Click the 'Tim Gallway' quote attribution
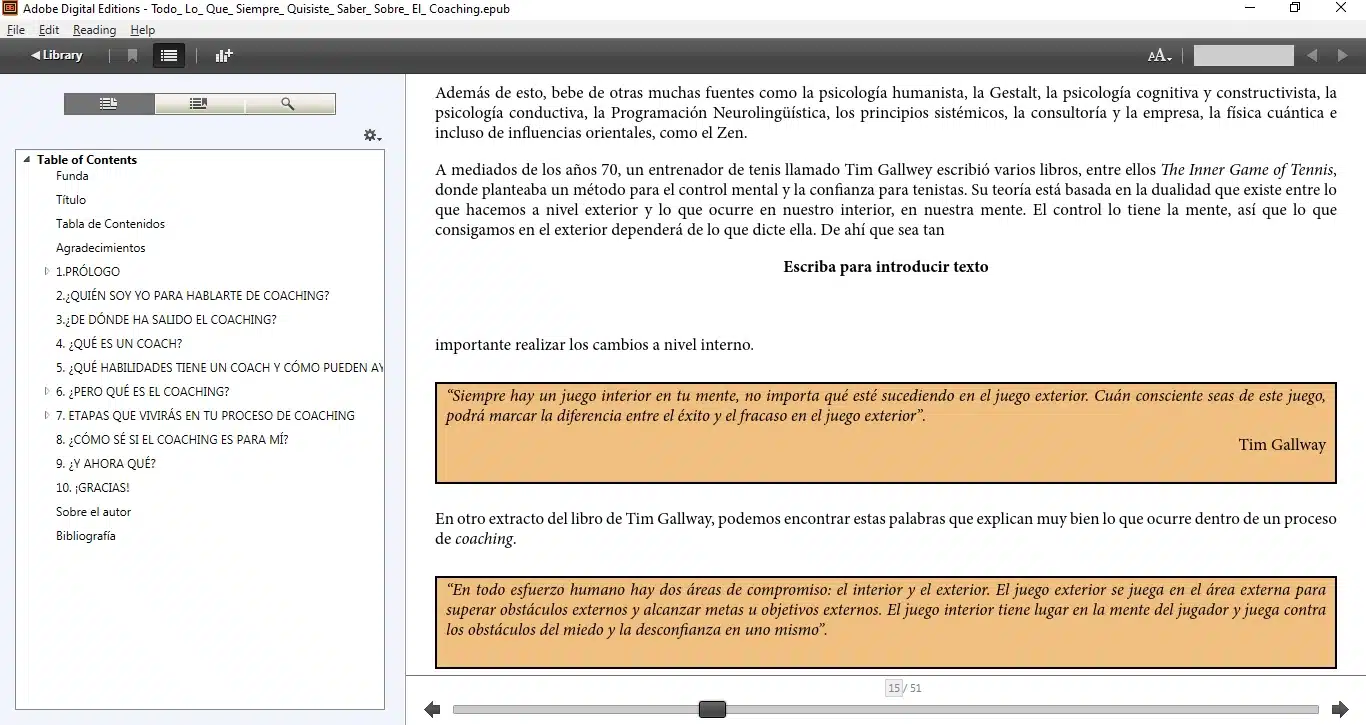 pos(1282,445)
